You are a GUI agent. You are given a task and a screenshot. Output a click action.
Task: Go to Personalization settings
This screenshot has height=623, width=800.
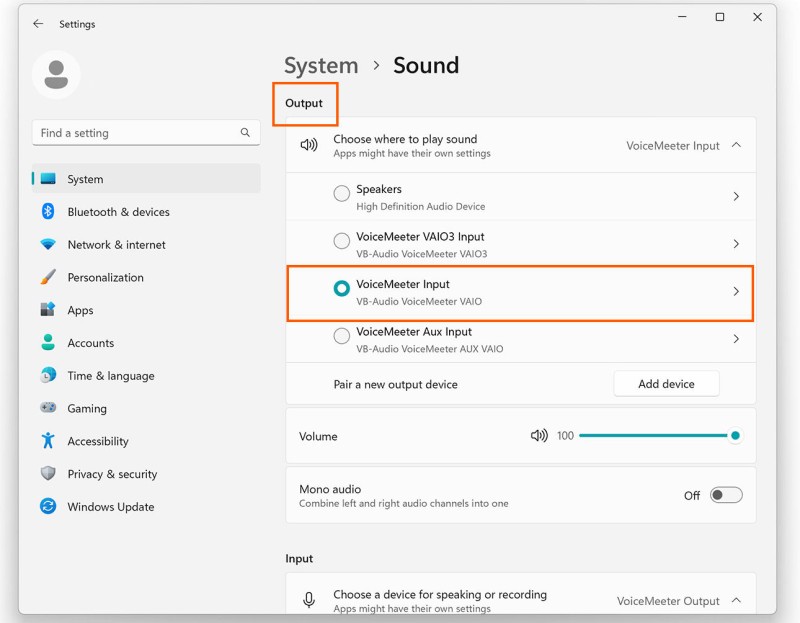point(146,277)
